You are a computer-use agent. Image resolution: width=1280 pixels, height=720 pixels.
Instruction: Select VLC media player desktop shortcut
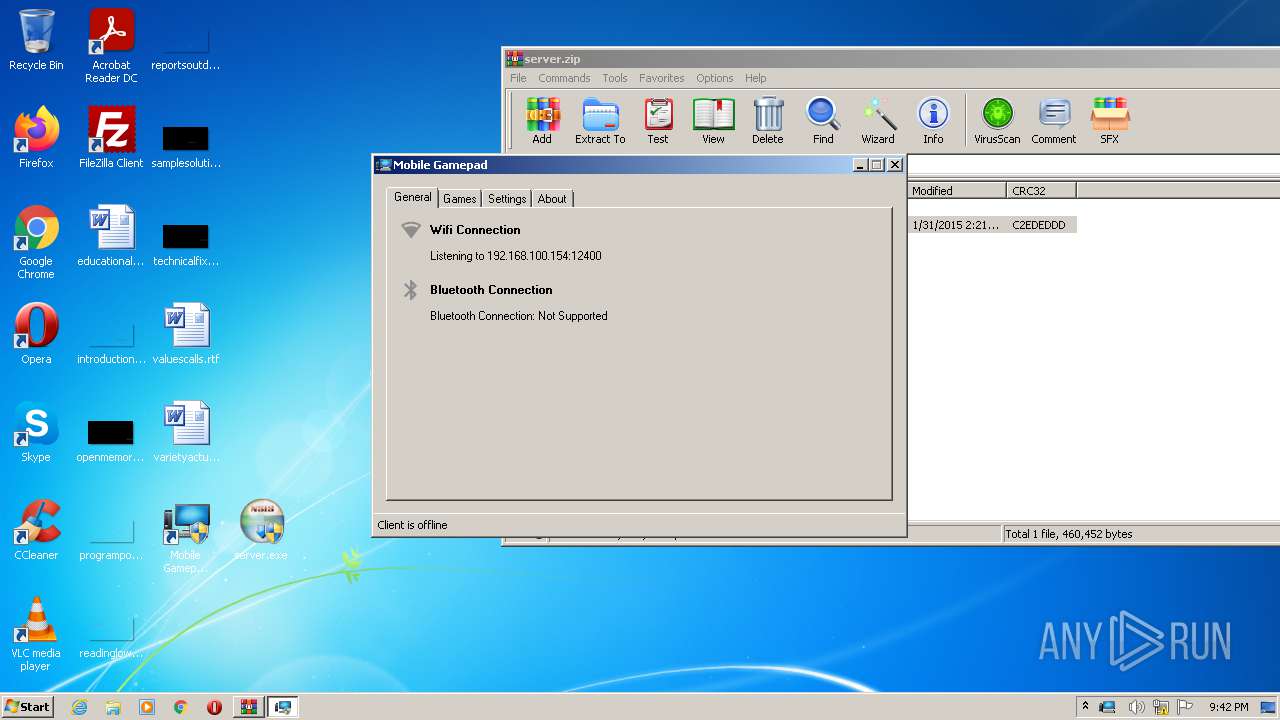(36, 634)
